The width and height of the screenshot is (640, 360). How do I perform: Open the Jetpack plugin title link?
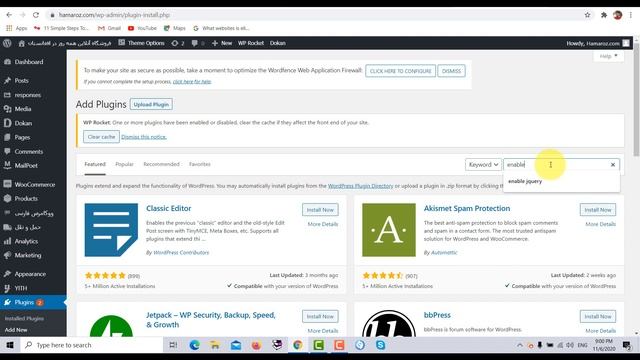211,320
